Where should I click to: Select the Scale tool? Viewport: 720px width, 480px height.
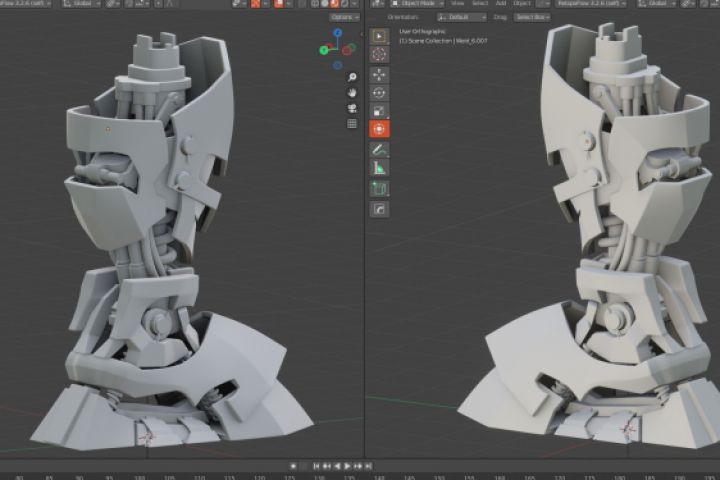pos(379,111)
